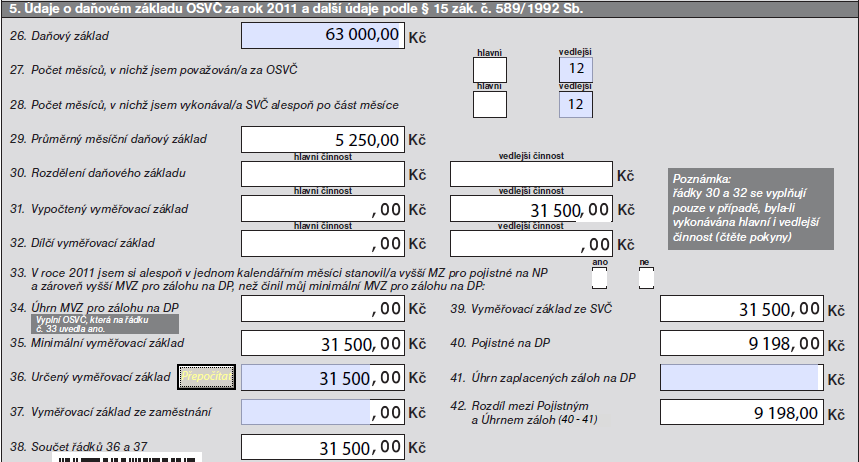
Task: Select 'vedlejší' months box on row 27
Action: click(x=575, y=69)
